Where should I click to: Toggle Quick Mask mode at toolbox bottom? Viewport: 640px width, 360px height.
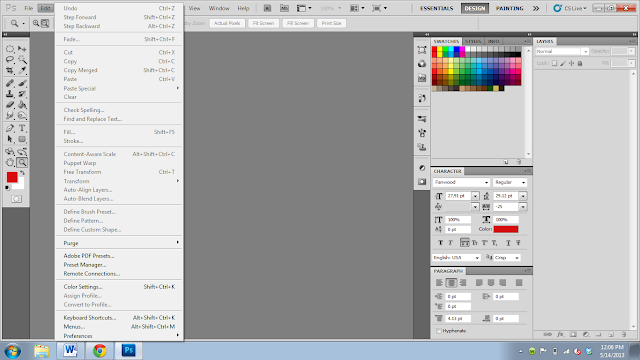(x=16, y=199)
